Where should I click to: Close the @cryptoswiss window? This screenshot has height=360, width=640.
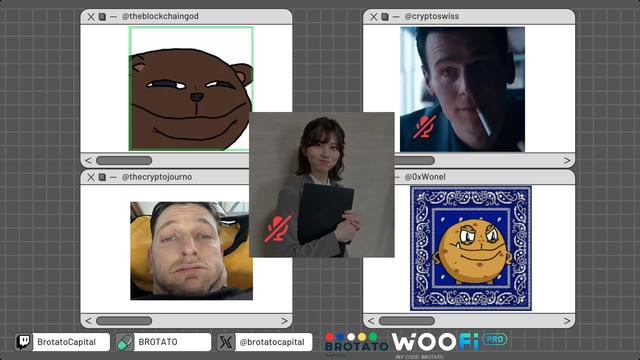[x=373, y=17]
